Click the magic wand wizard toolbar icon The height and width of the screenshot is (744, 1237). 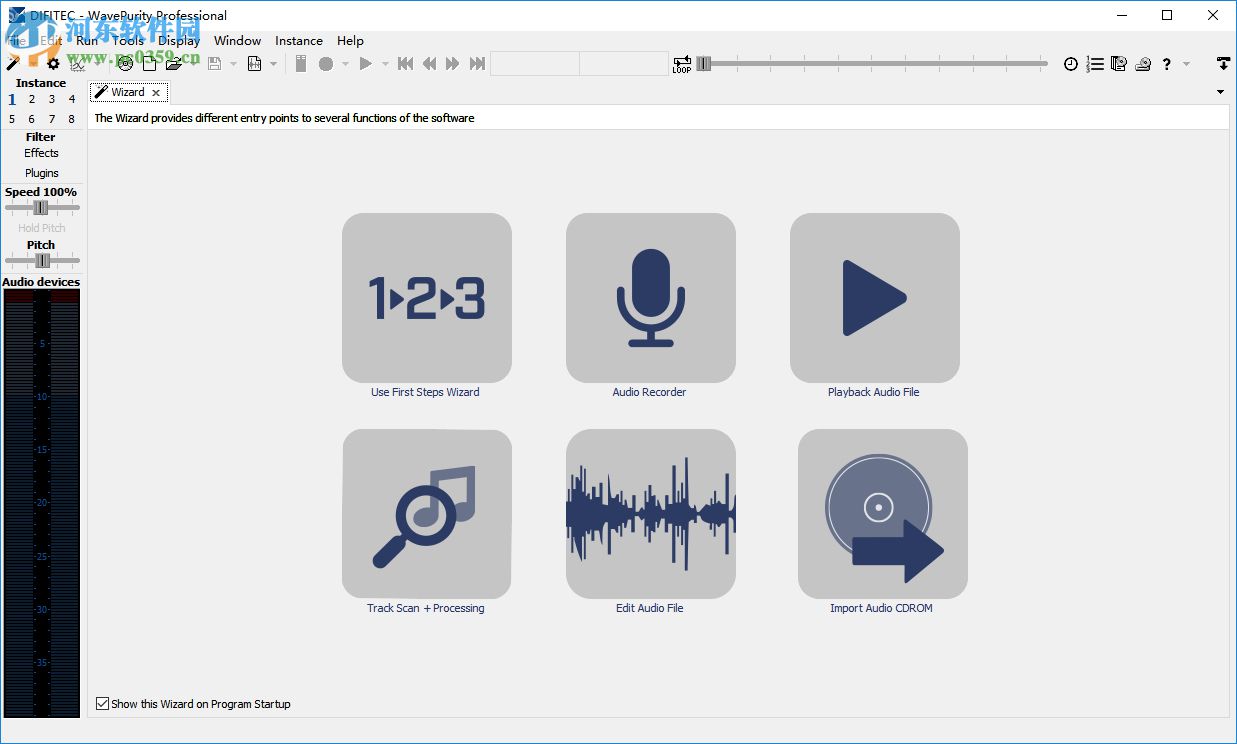[x=12, y=62]
